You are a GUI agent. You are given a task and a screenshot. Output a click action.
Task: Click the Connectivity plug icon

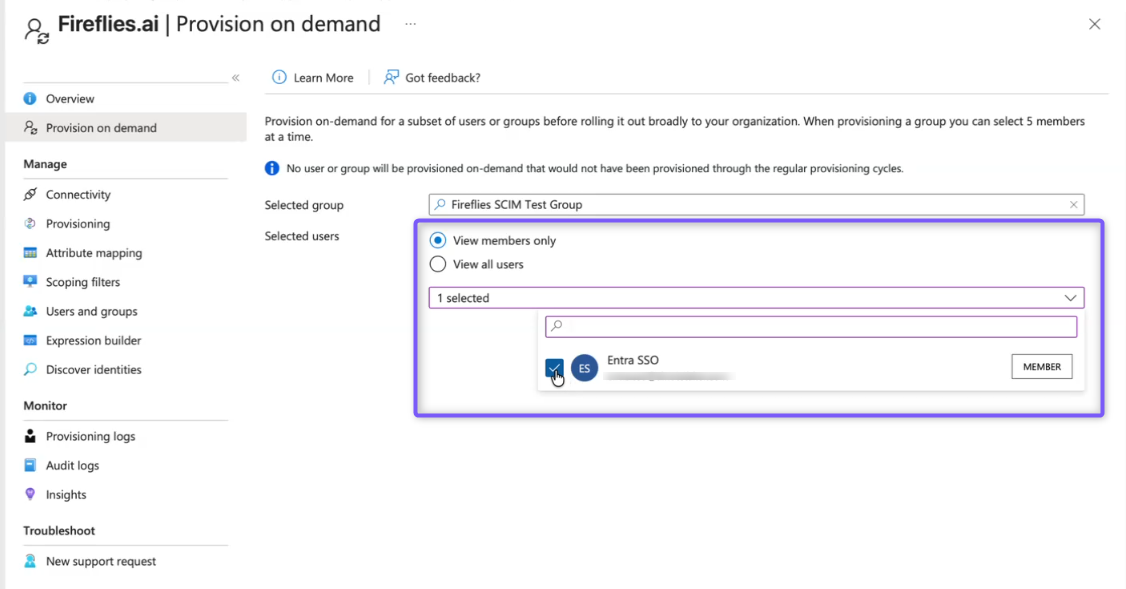click(29, 194)
